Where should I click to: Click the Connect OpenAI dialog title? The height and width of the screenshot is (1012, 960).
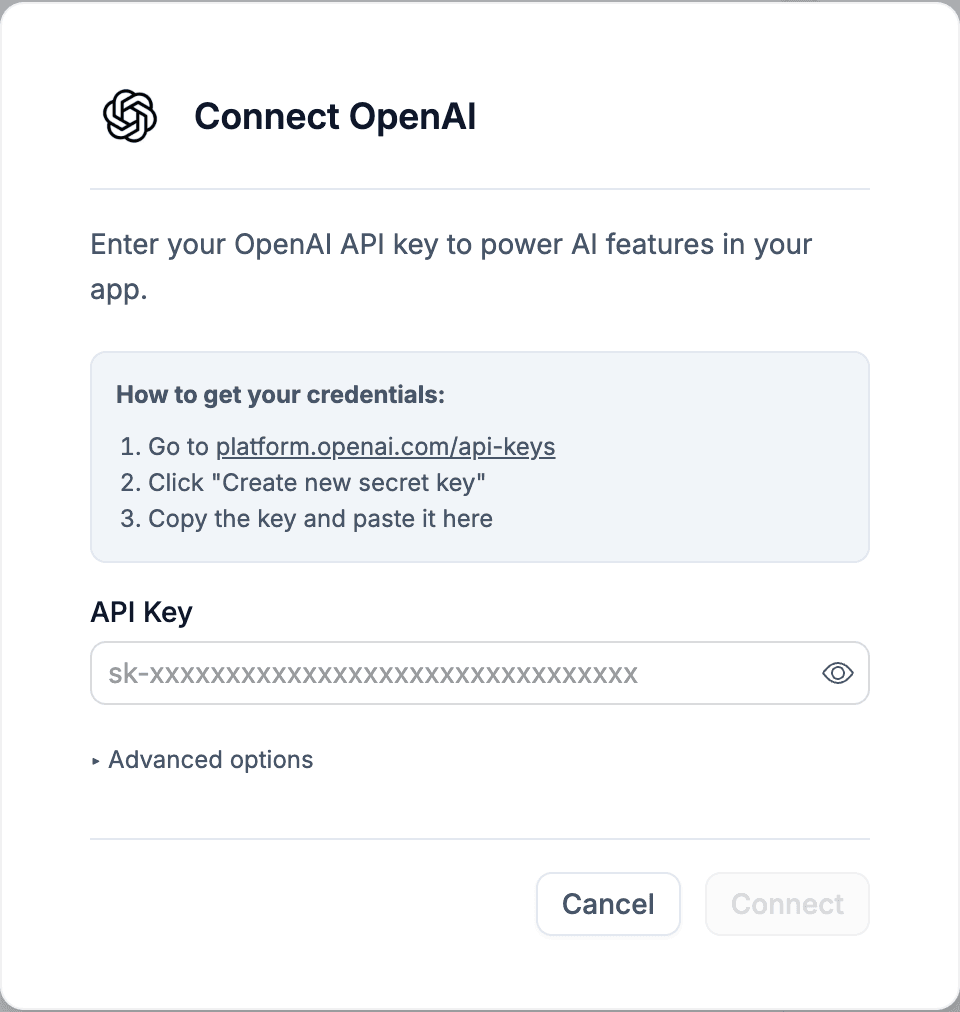point(336,116)
